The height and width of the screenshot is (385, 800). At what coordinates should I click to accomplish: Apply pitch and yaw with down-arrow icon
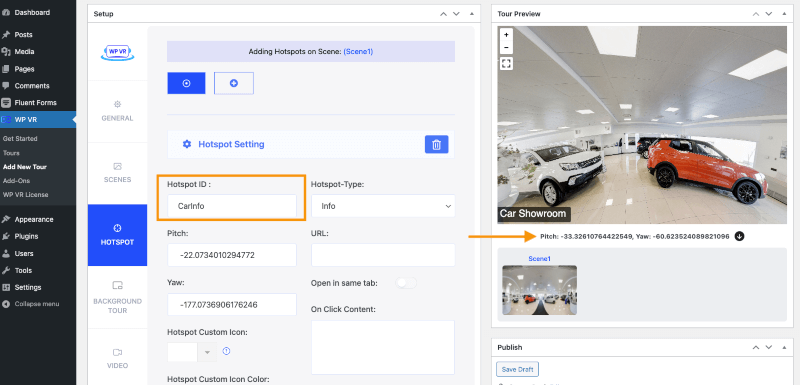[x=739, y=236]
